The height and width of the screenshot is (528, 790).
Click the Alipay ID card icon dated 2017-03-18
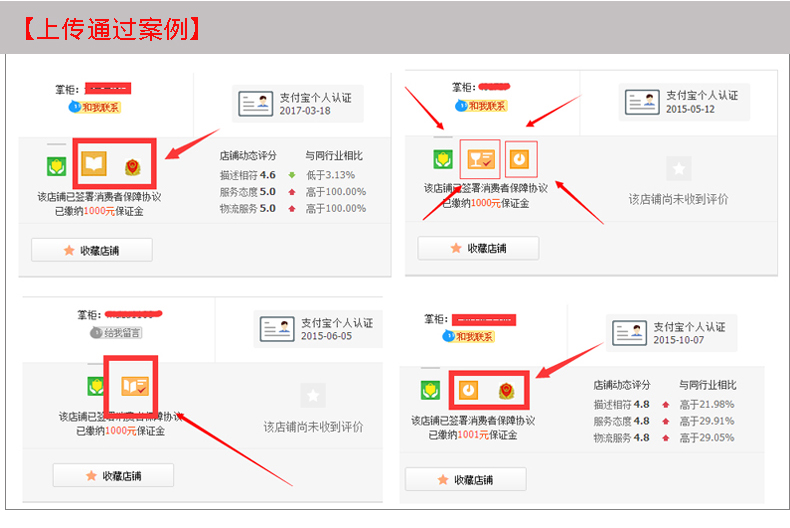(255, 104)
